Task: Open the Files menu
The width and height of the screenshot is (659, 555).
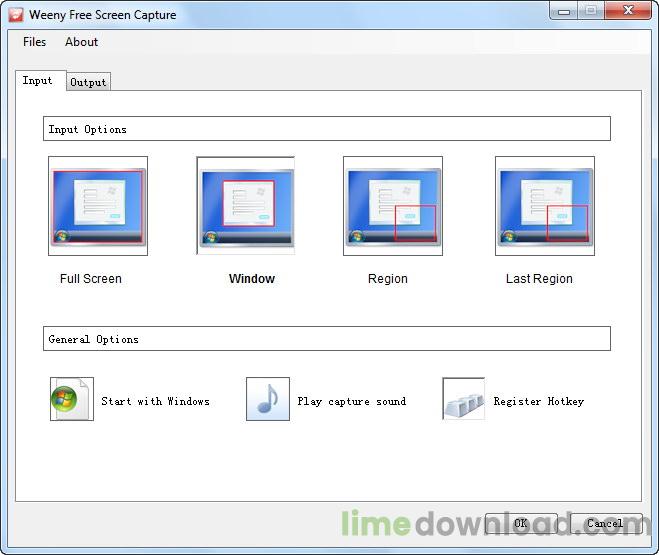Action: pyautogui.click(x=34, y=42)
